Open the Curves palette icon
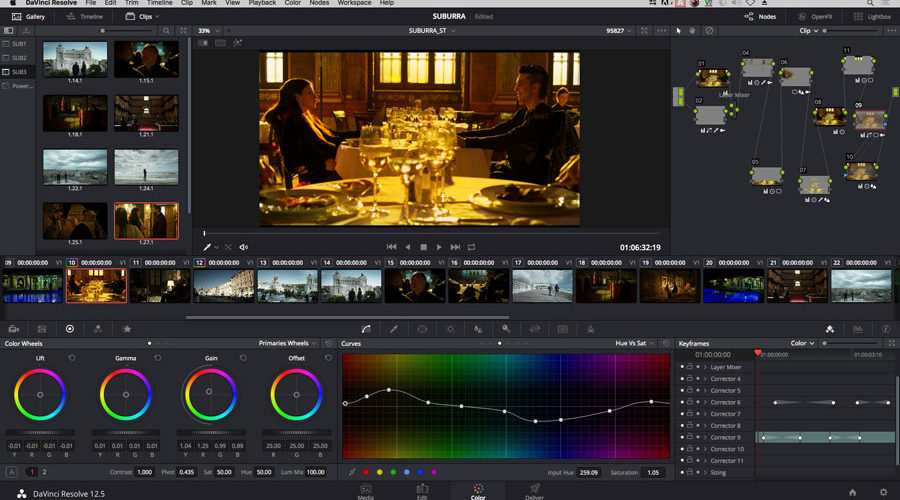900x500 pixels. coord(366,329)
